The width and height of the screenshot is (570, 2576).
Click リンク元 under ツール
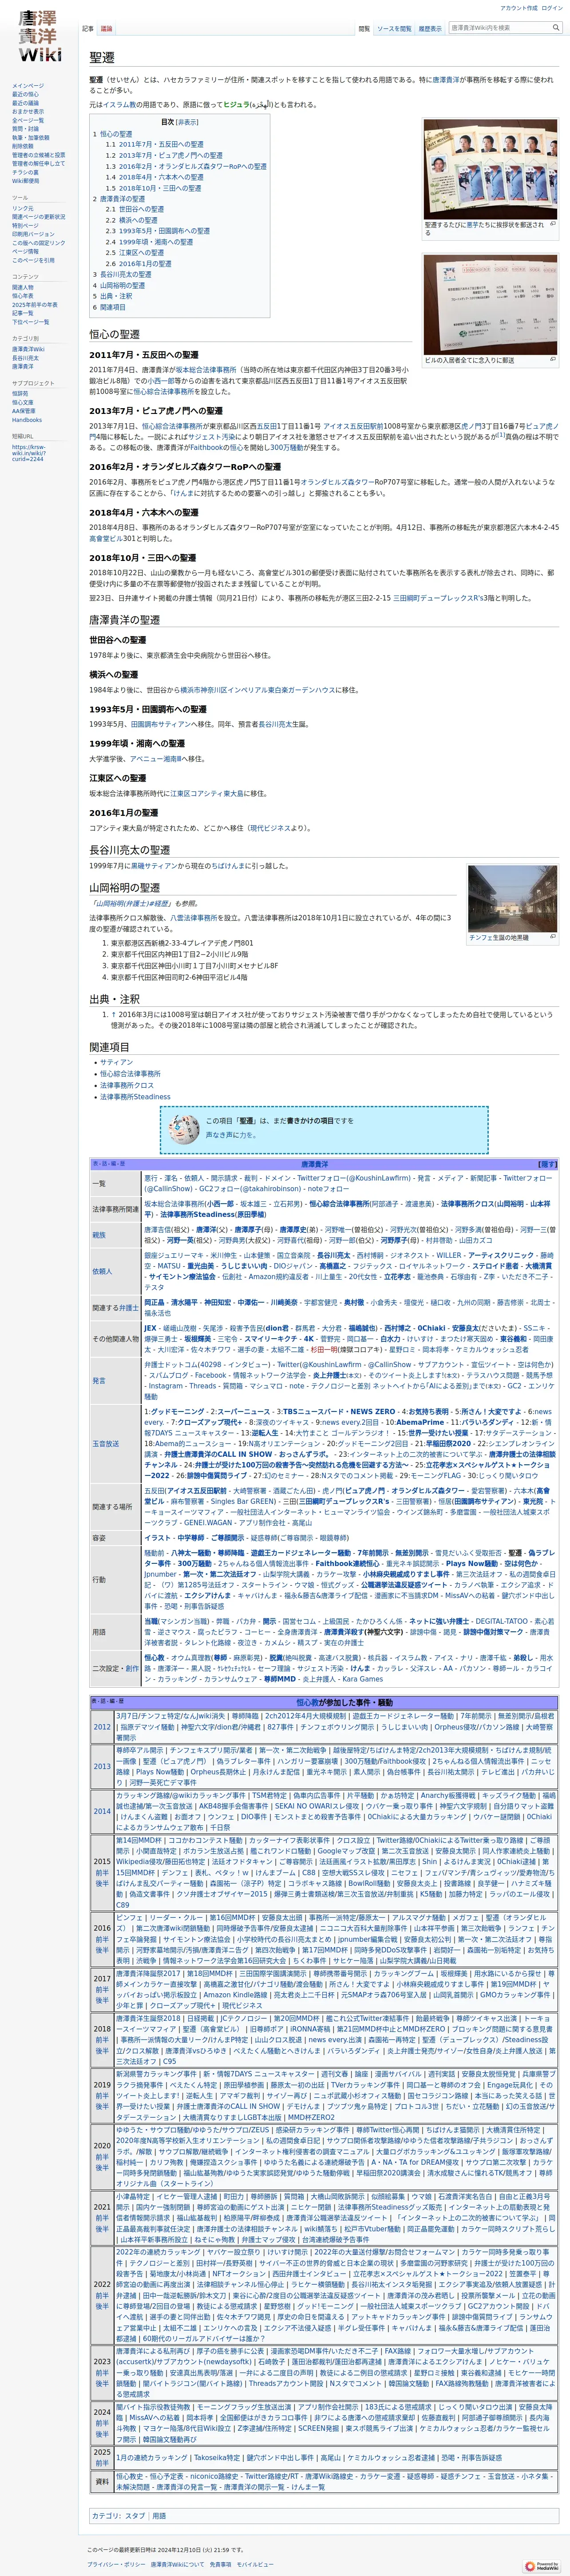click(x=22, y=208)
